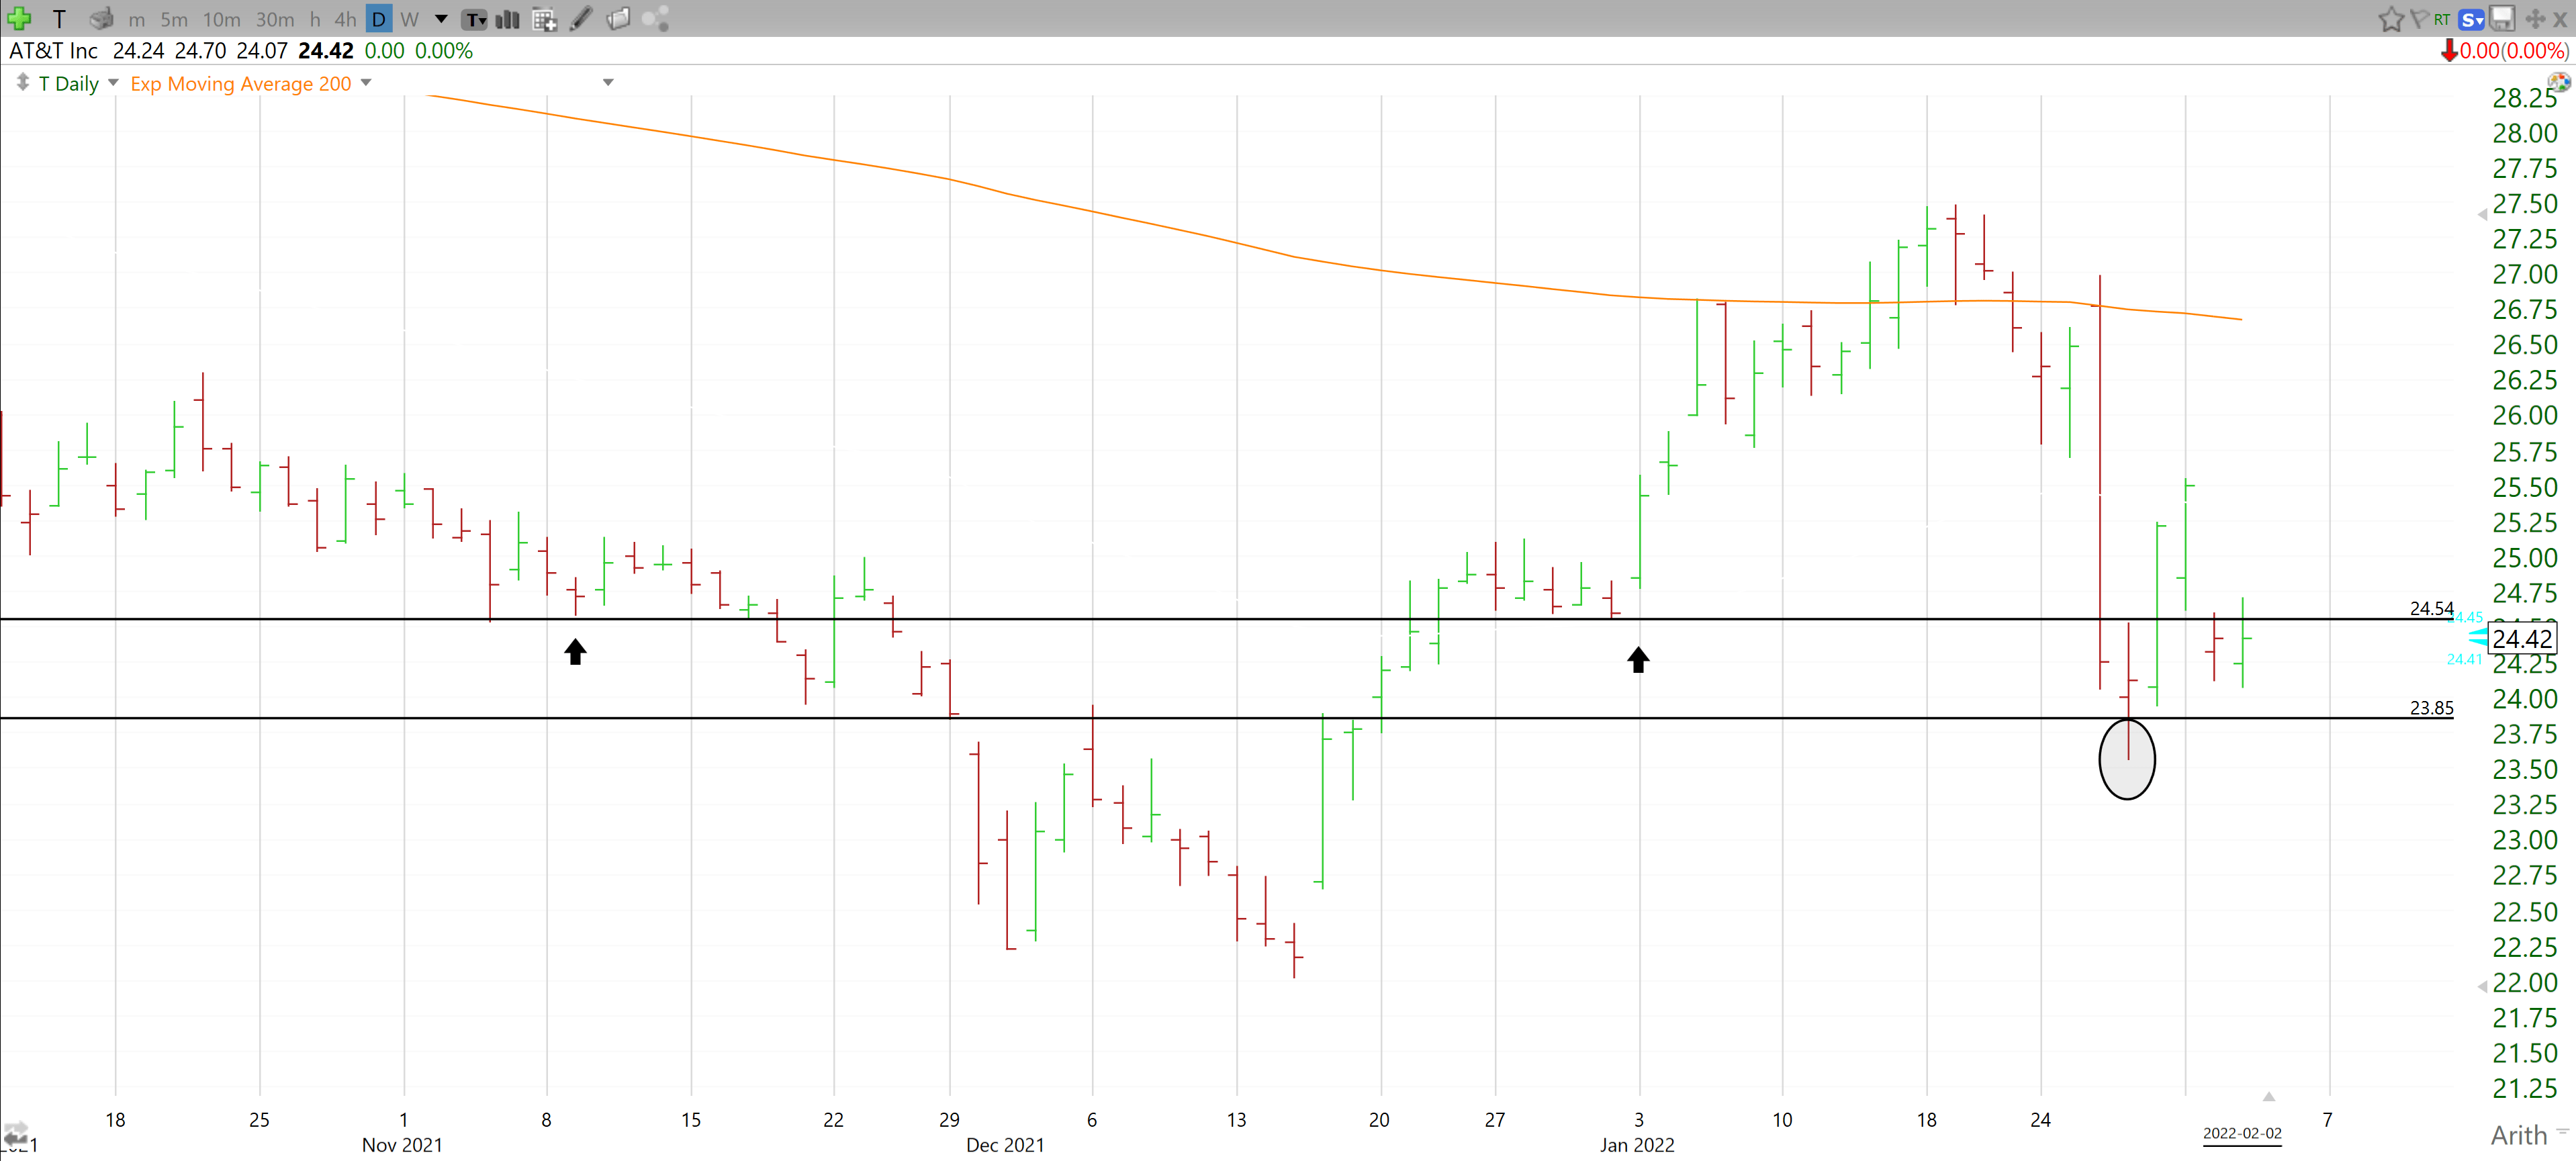The image size is (2576, 1161).
Task: Click the share icon in the toolbar
Action: [x=655, y=19]
